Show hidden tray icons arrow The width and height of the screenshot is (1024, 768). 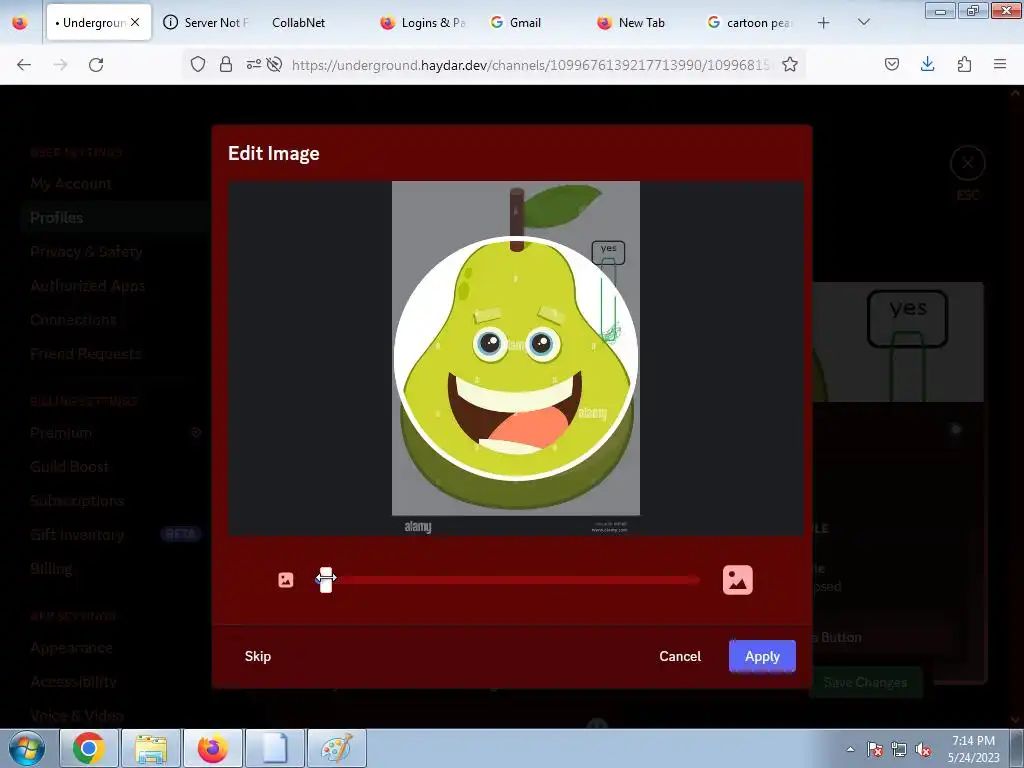(x=850, y=749)
